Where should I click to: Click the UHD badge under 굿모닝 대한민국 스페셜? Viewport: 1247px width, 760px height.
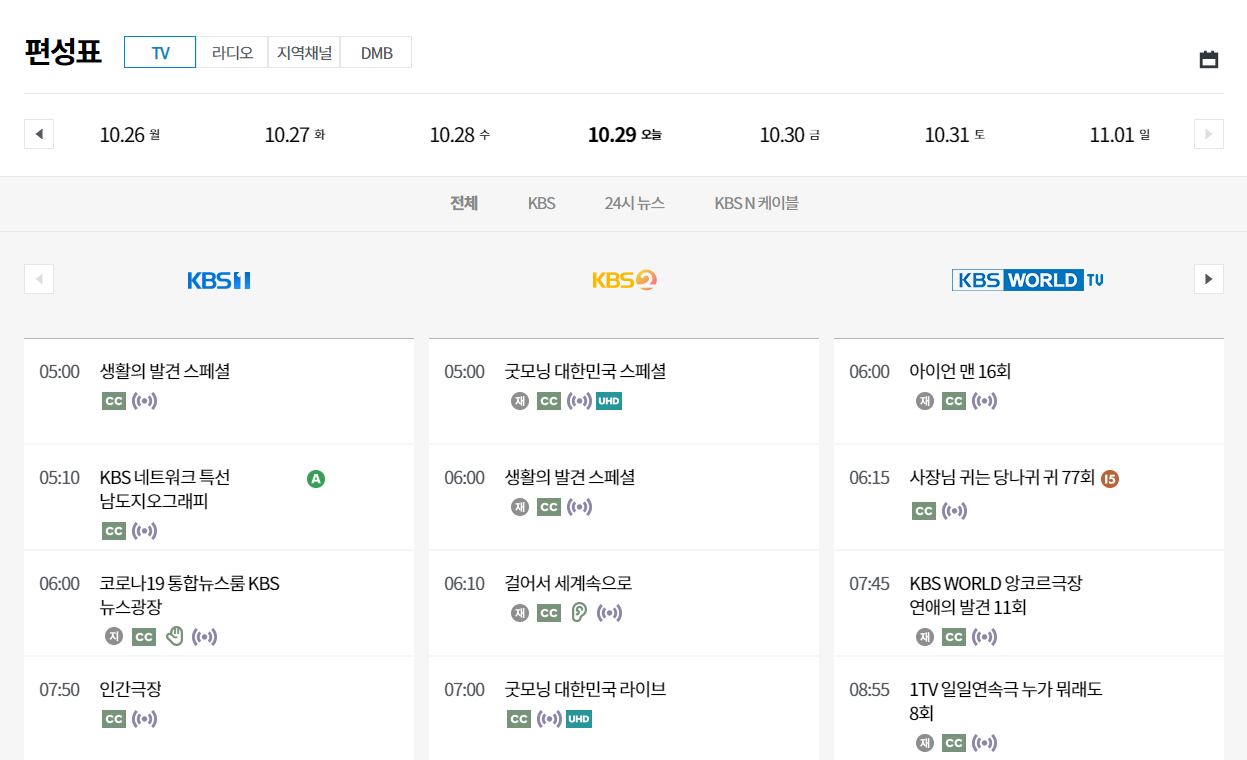(x=609, y=401)
